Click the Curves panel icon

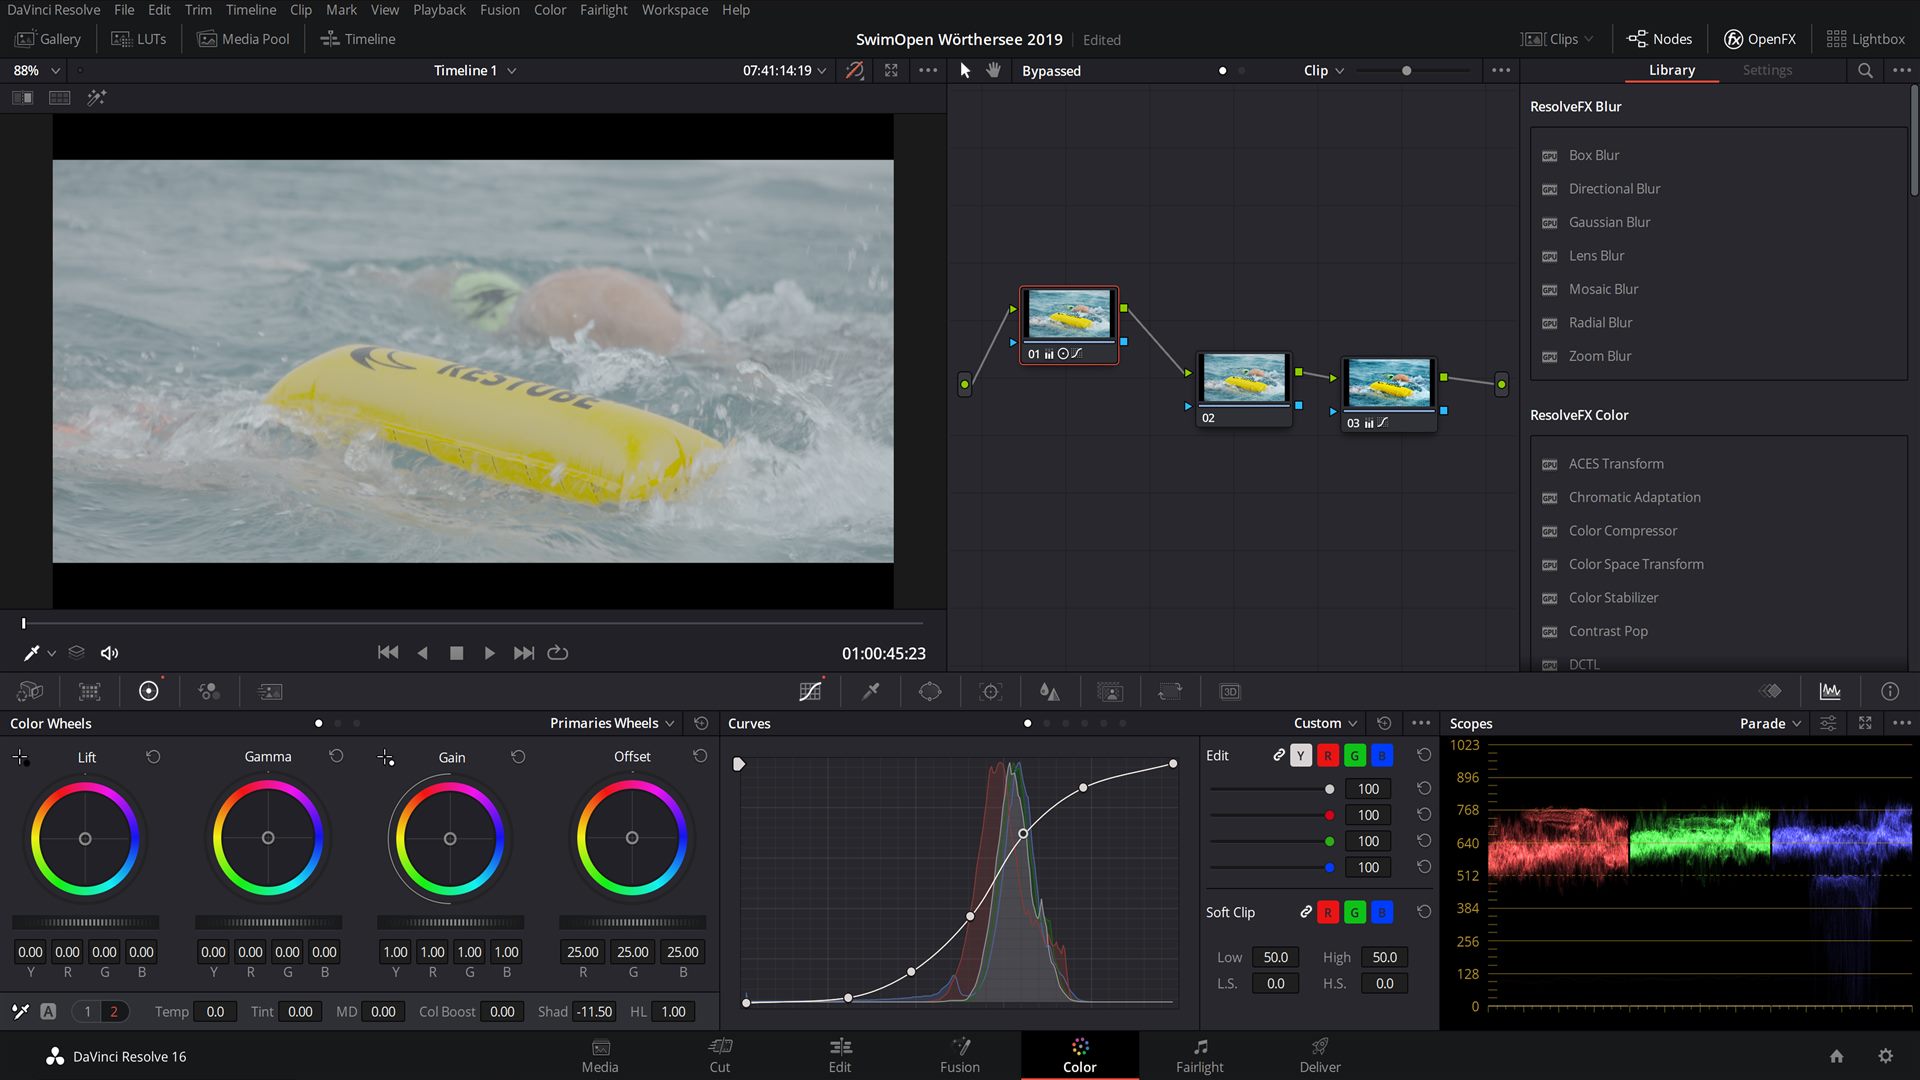(811, 691)
